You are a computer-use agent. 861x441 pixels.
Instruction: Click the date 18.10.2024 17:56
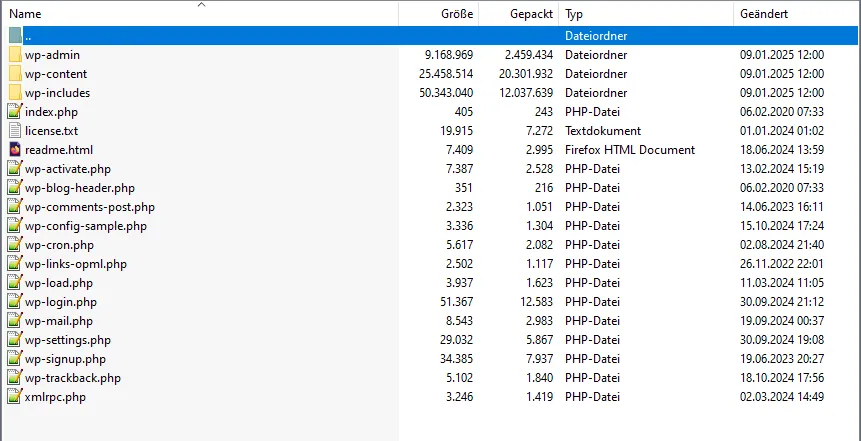782,378
